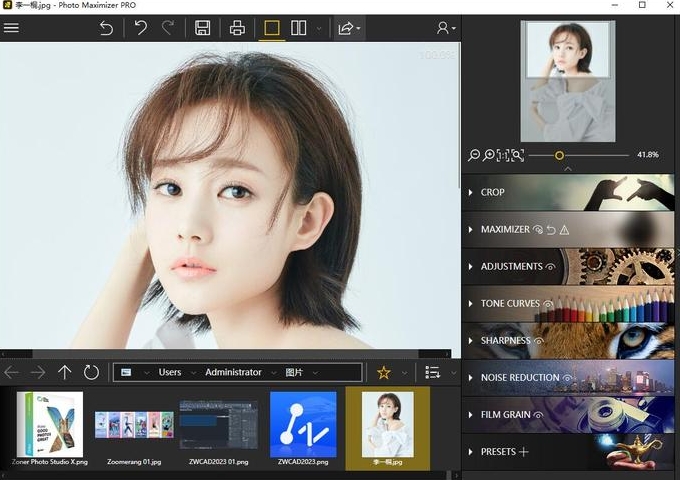Open dropdown arrow after Administrator breadcrumb
Viewport: 680px width, 480px height.
[274, 373]
